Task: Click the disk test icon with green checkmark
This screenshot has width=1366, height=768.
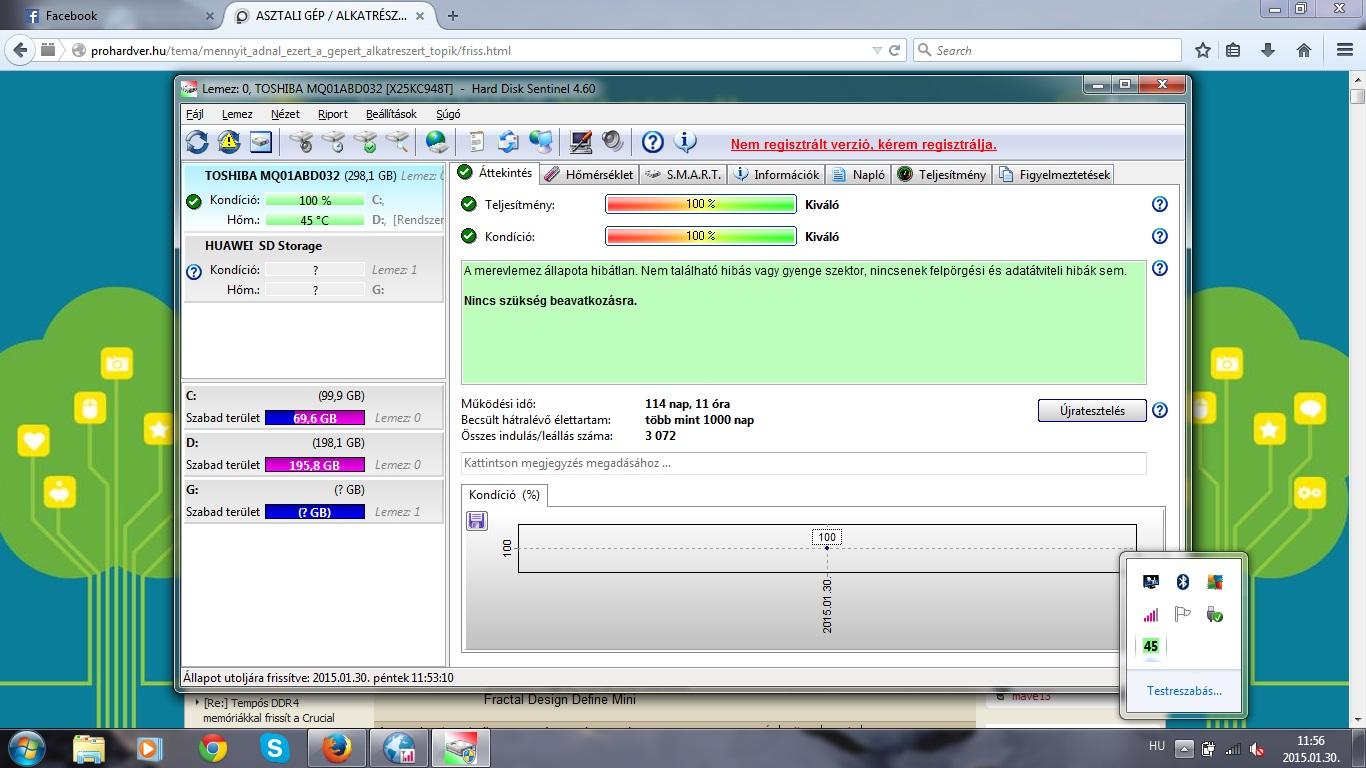Action: 365,142
